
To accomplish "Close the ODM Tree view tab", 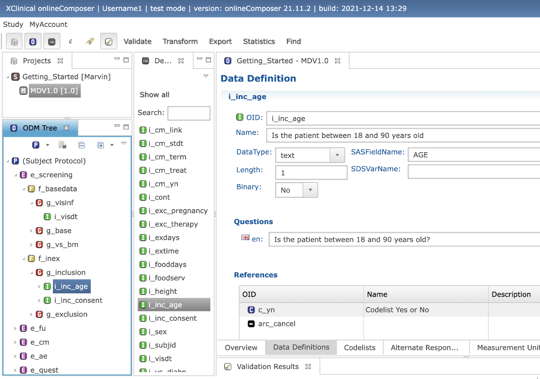I will [66, 128].
